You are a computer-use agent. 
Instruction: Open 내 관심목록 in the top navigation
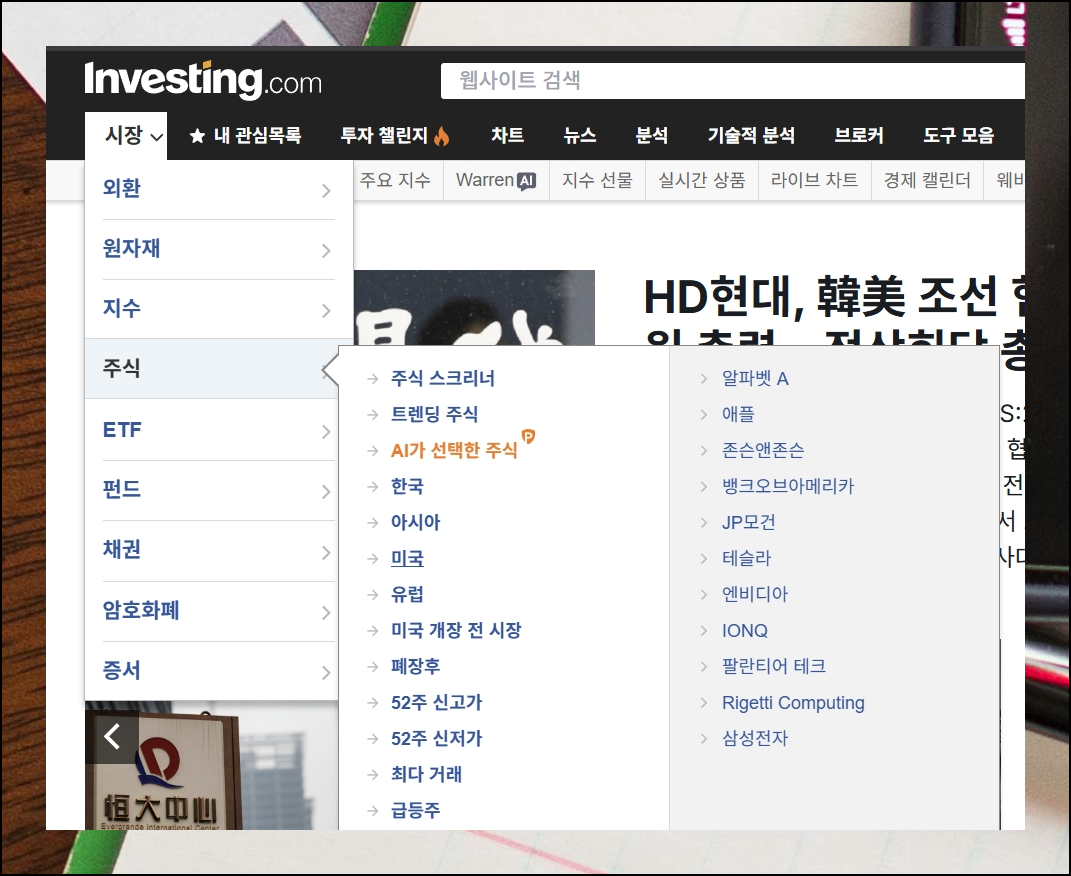pos(258,135)
